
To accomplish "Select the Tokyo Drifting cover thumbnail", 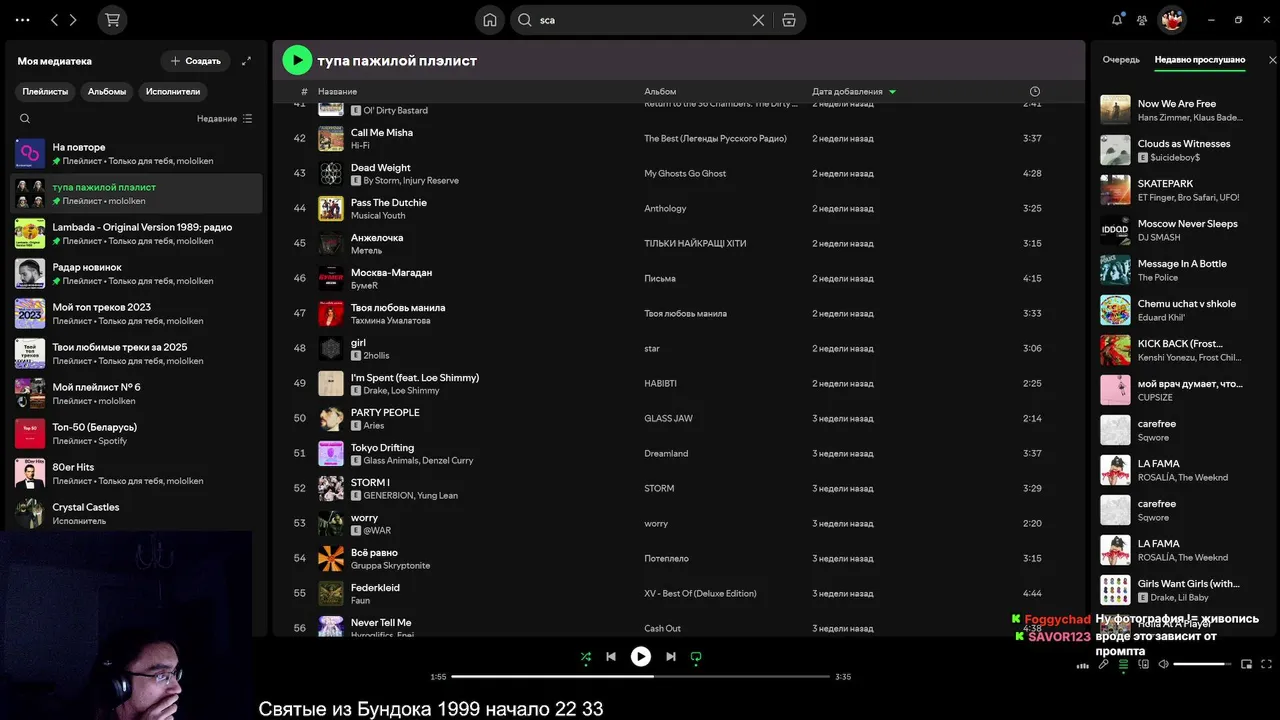I will (x=331, y=453).
